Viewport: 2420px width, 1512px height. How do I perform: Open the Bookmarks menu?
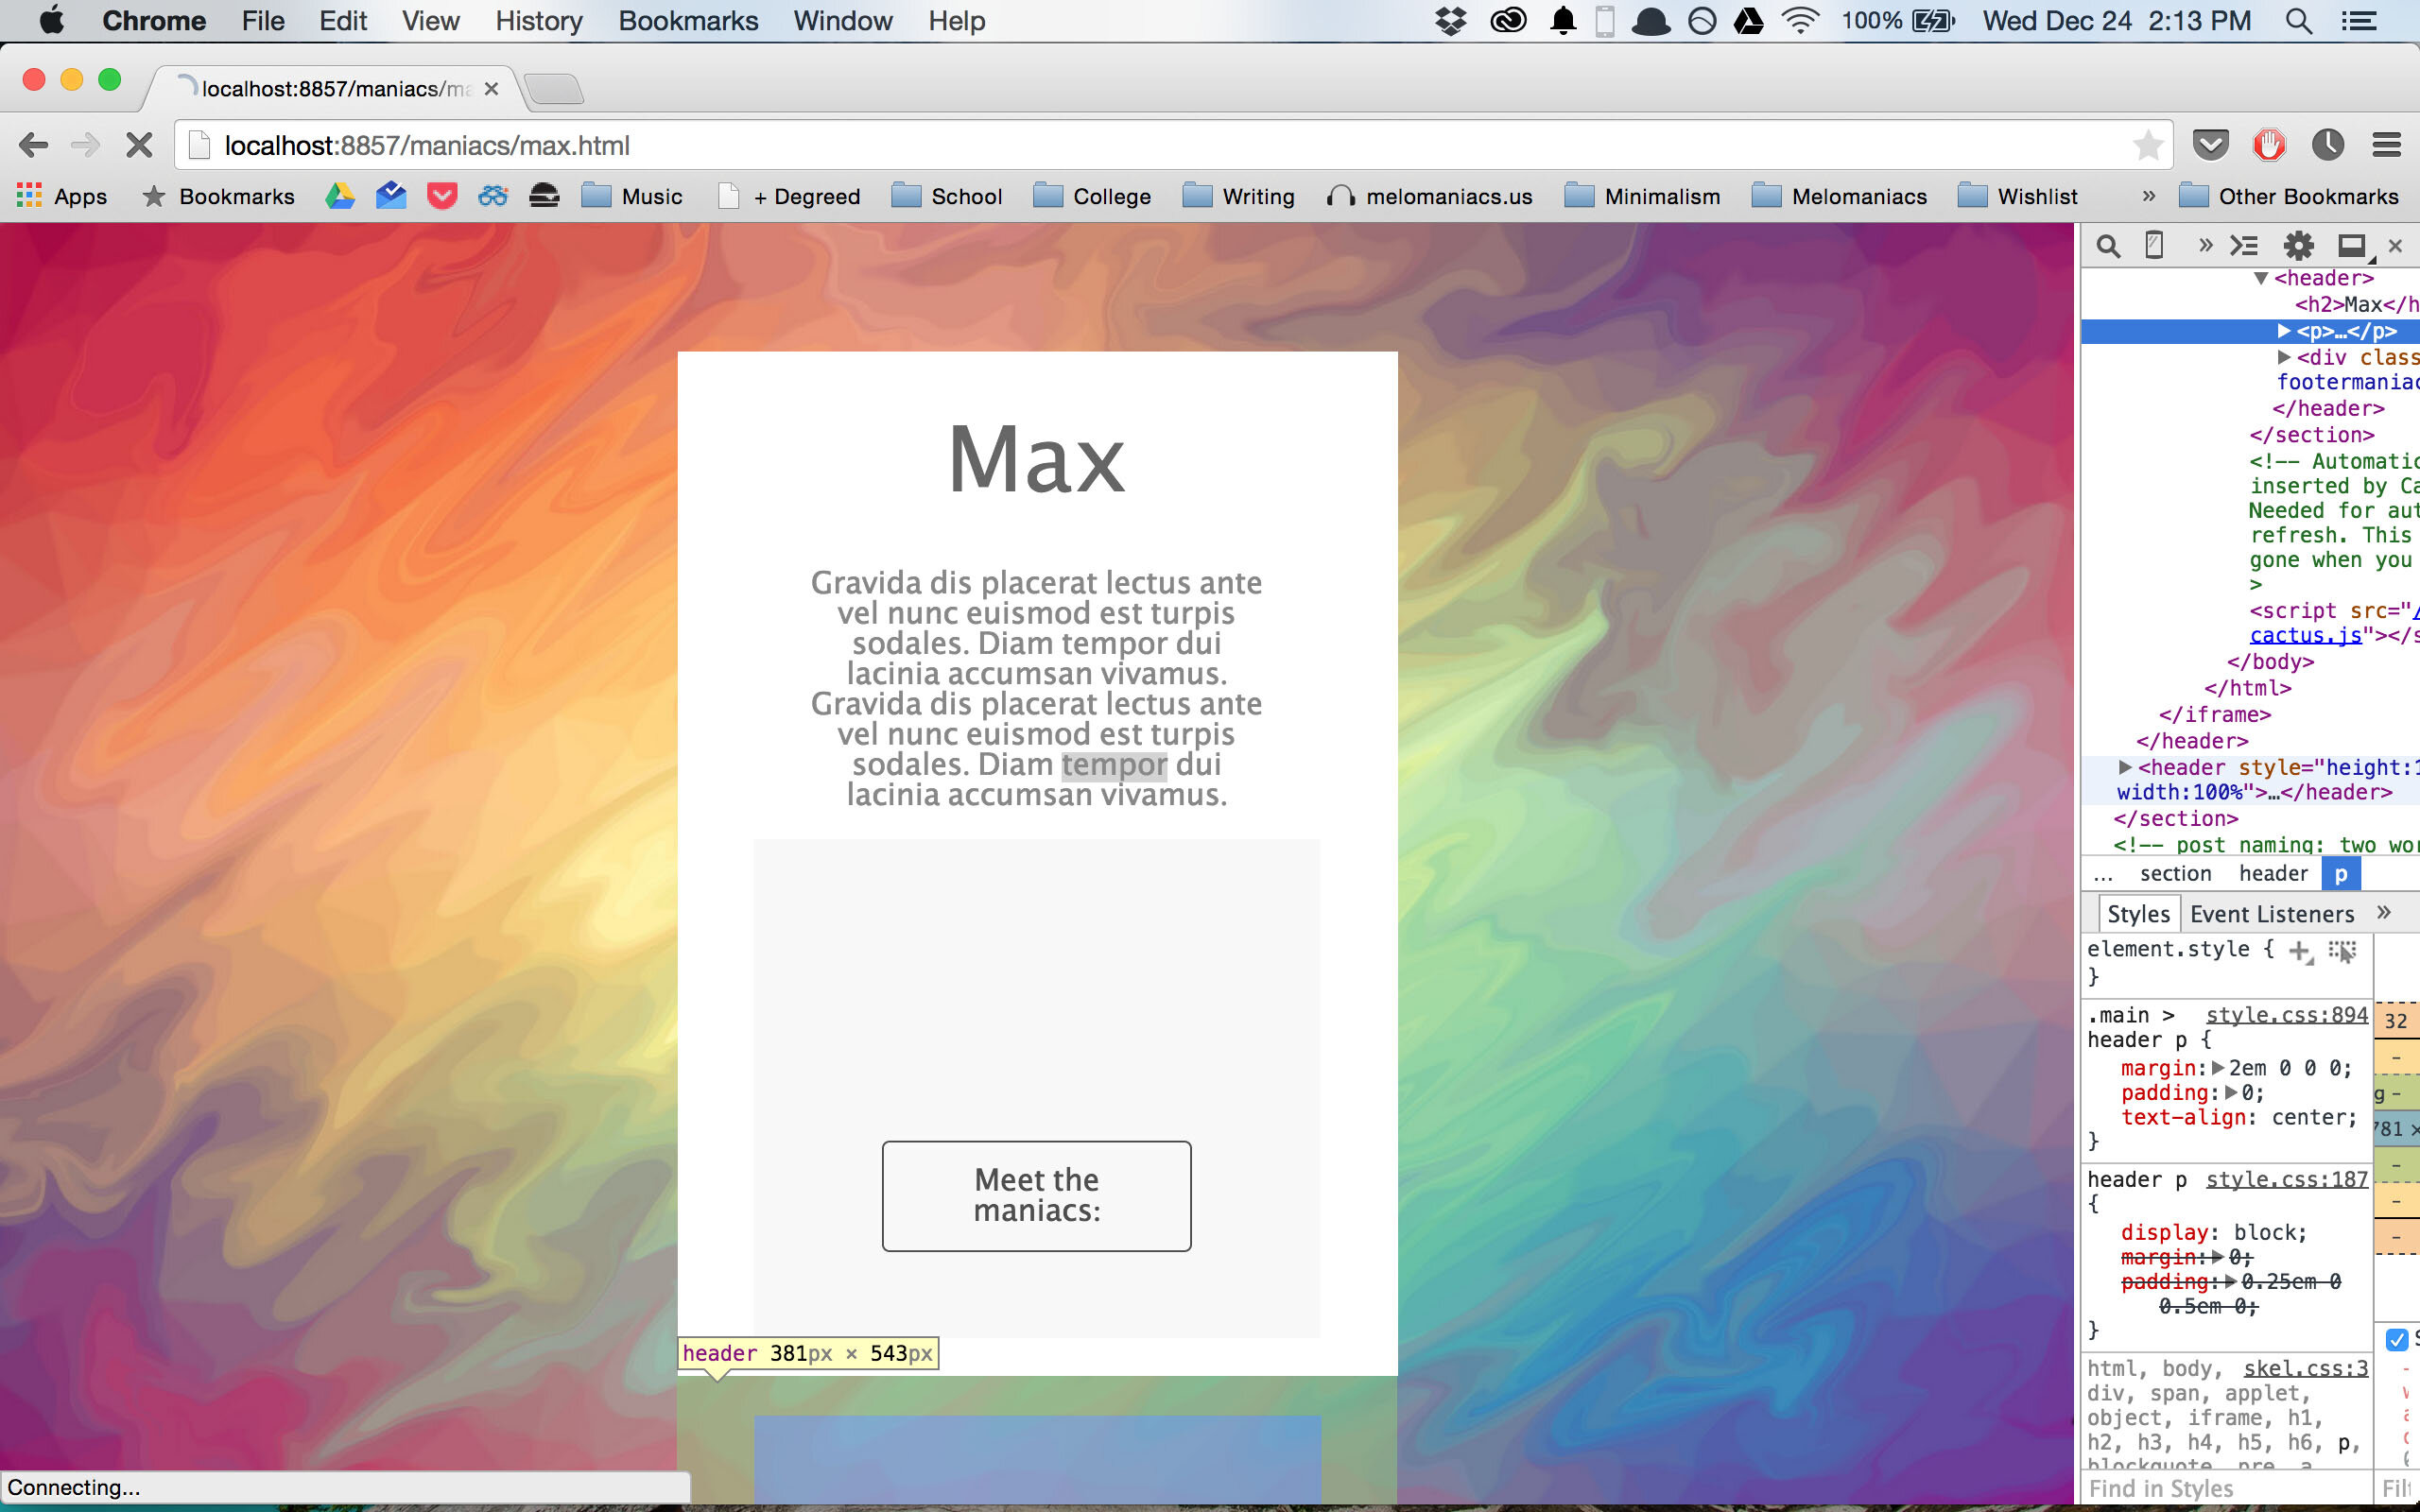point(688,21)
